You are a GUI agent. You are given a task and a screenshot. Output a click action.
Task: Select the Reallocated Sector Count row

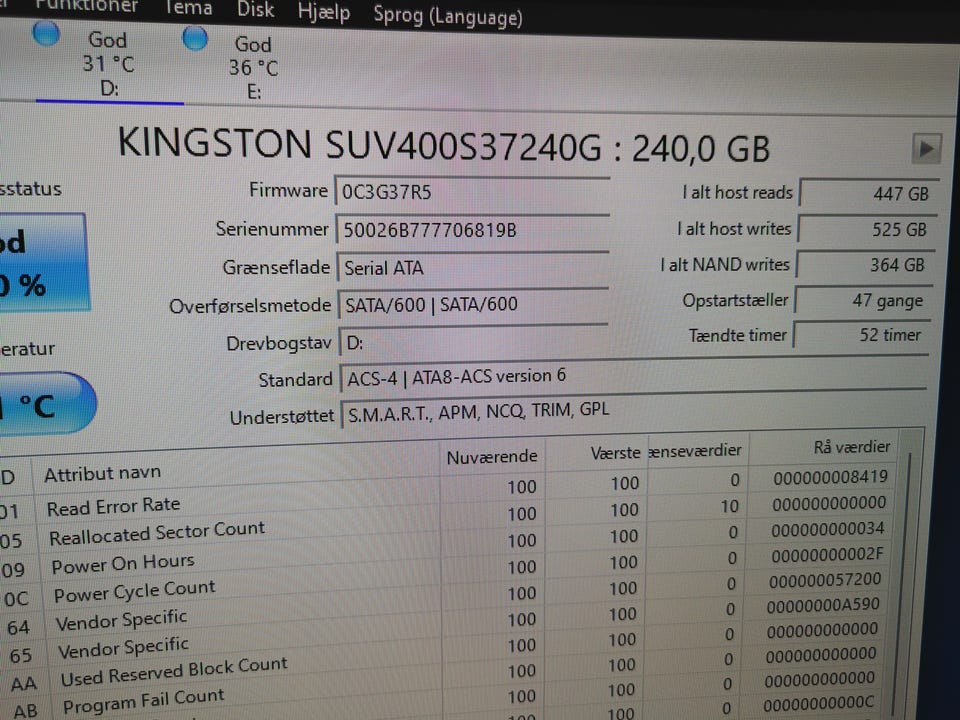[447, 522]
